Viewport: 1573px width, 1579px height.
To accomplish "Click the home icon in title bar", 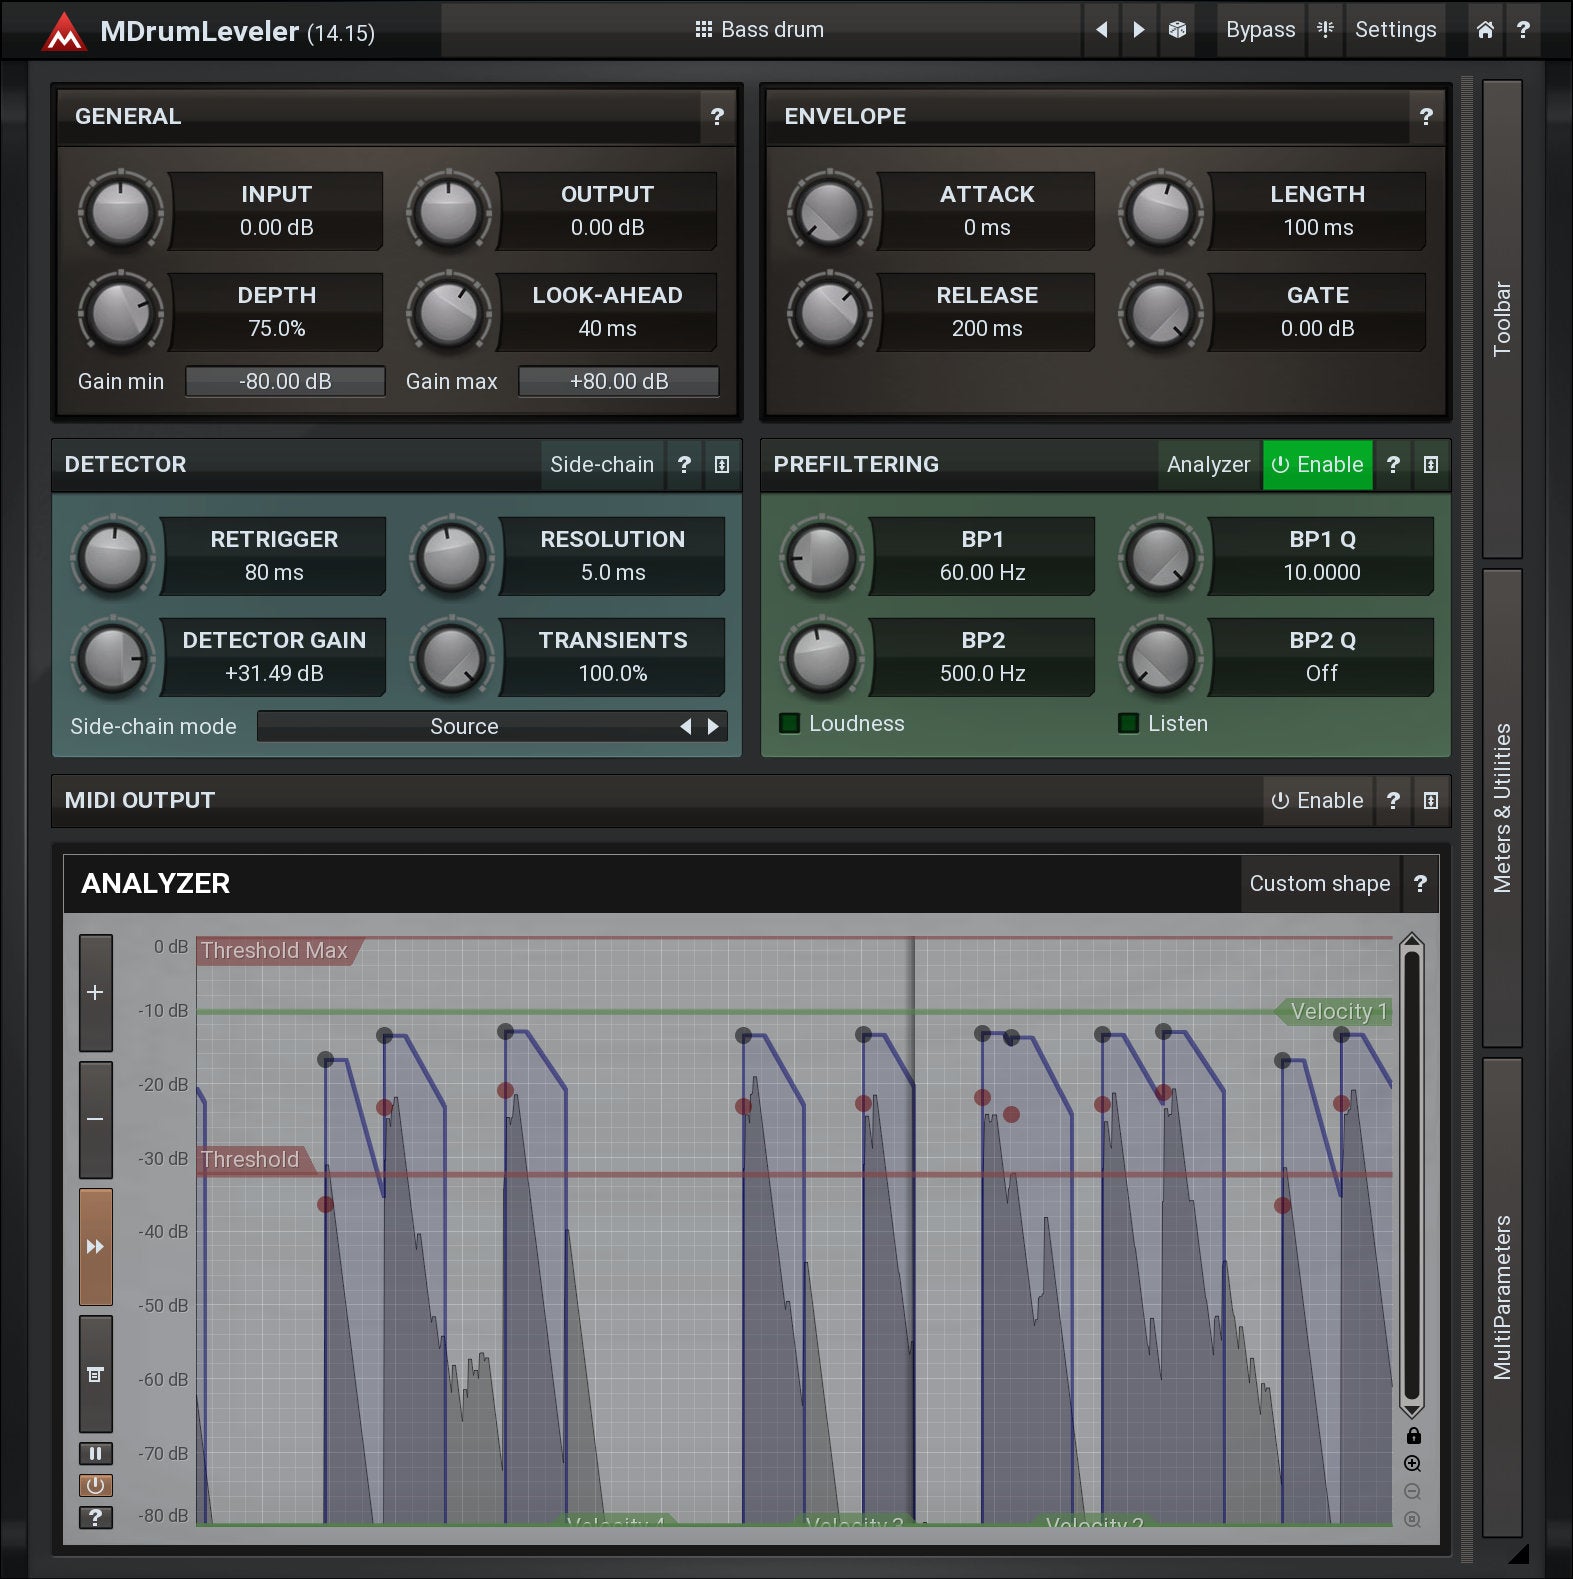I will [1485, 30].
